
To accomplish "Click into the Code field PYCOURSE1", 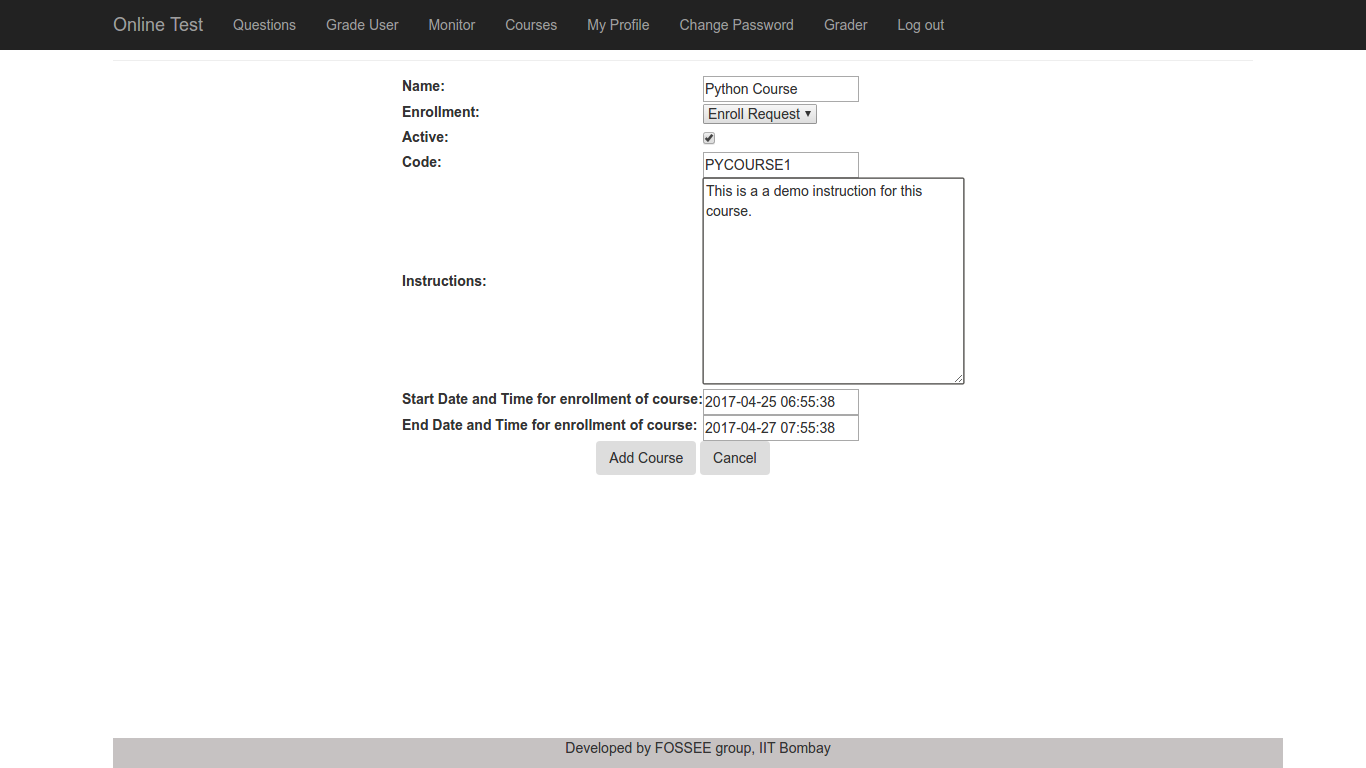I will coord(780,165).
